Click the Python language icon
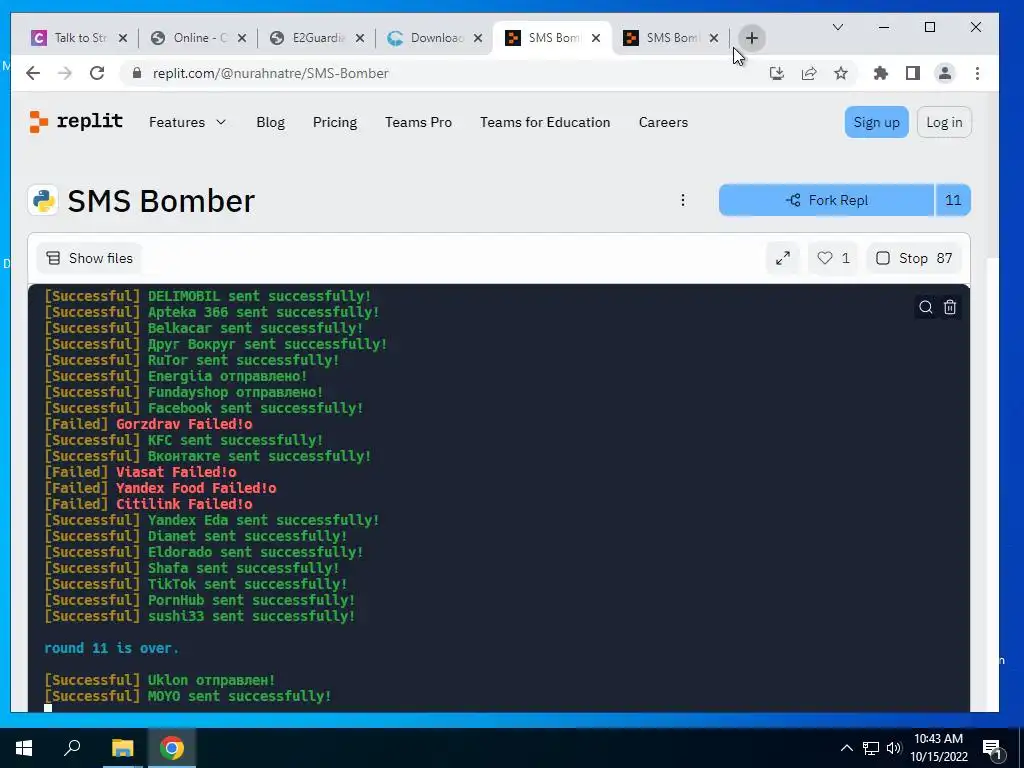The height and width of the screenshot is (768, 1024). click(x=43, y=200)
